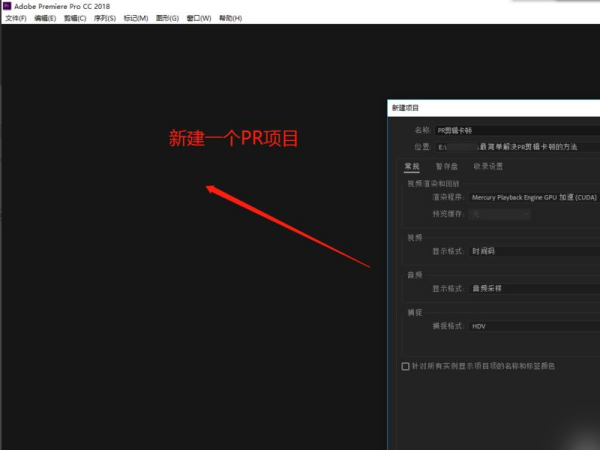600x450 pixels.
Task: Open the 剪辑(C) menu
Action: pyautogui.click(x=75, y=18)
